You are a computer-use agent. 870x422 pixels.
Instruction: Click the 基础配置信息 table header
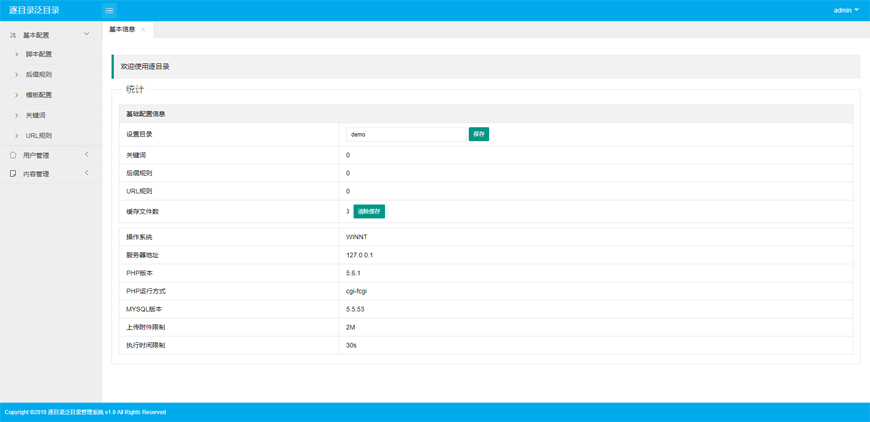click(485, 114)
